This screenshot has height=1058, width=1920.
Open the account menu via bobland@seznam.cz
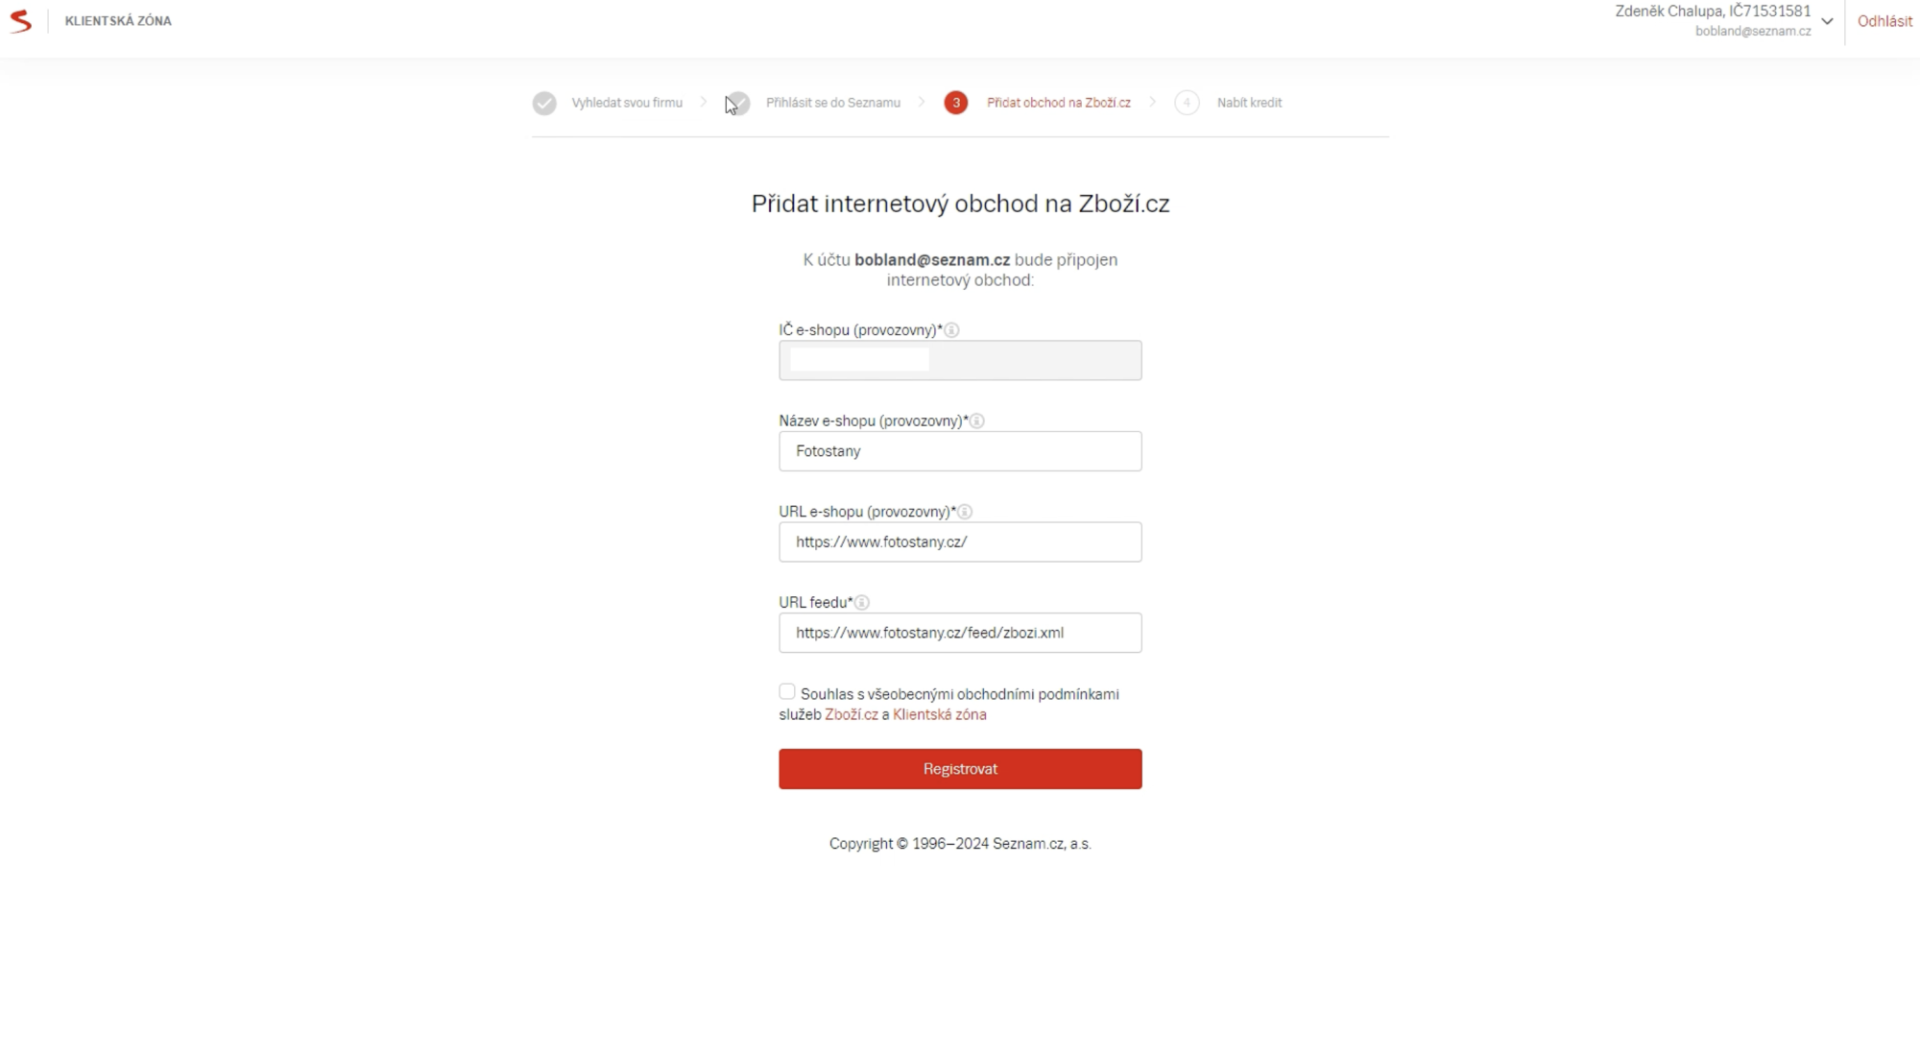(1753, 31)
